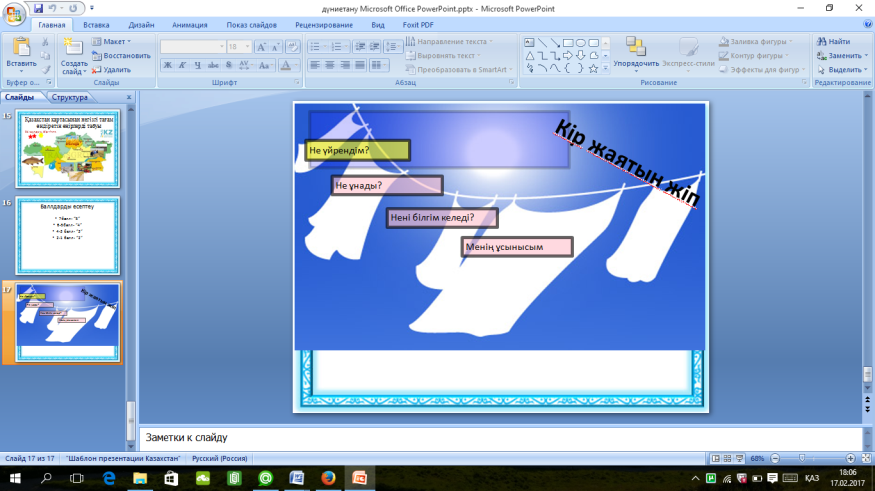
Task: Click Русский (Россия) language in status bar
Action: 220,459
